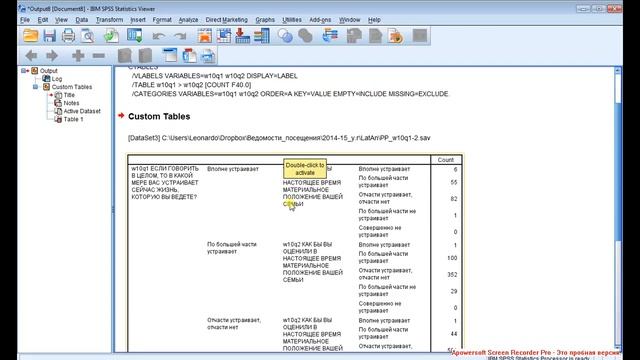
Task: Click the count cell showing 29
Action: click(453, 291)
